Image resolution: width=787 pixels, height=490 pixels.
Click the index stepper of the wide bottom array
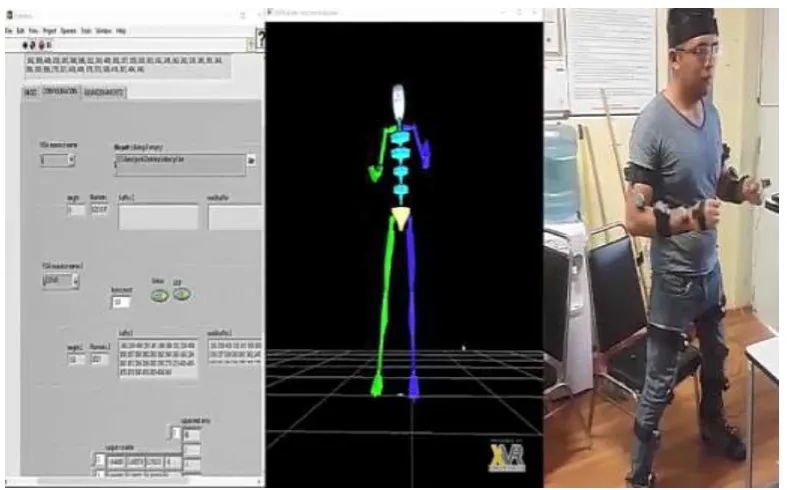click(100, 460)
